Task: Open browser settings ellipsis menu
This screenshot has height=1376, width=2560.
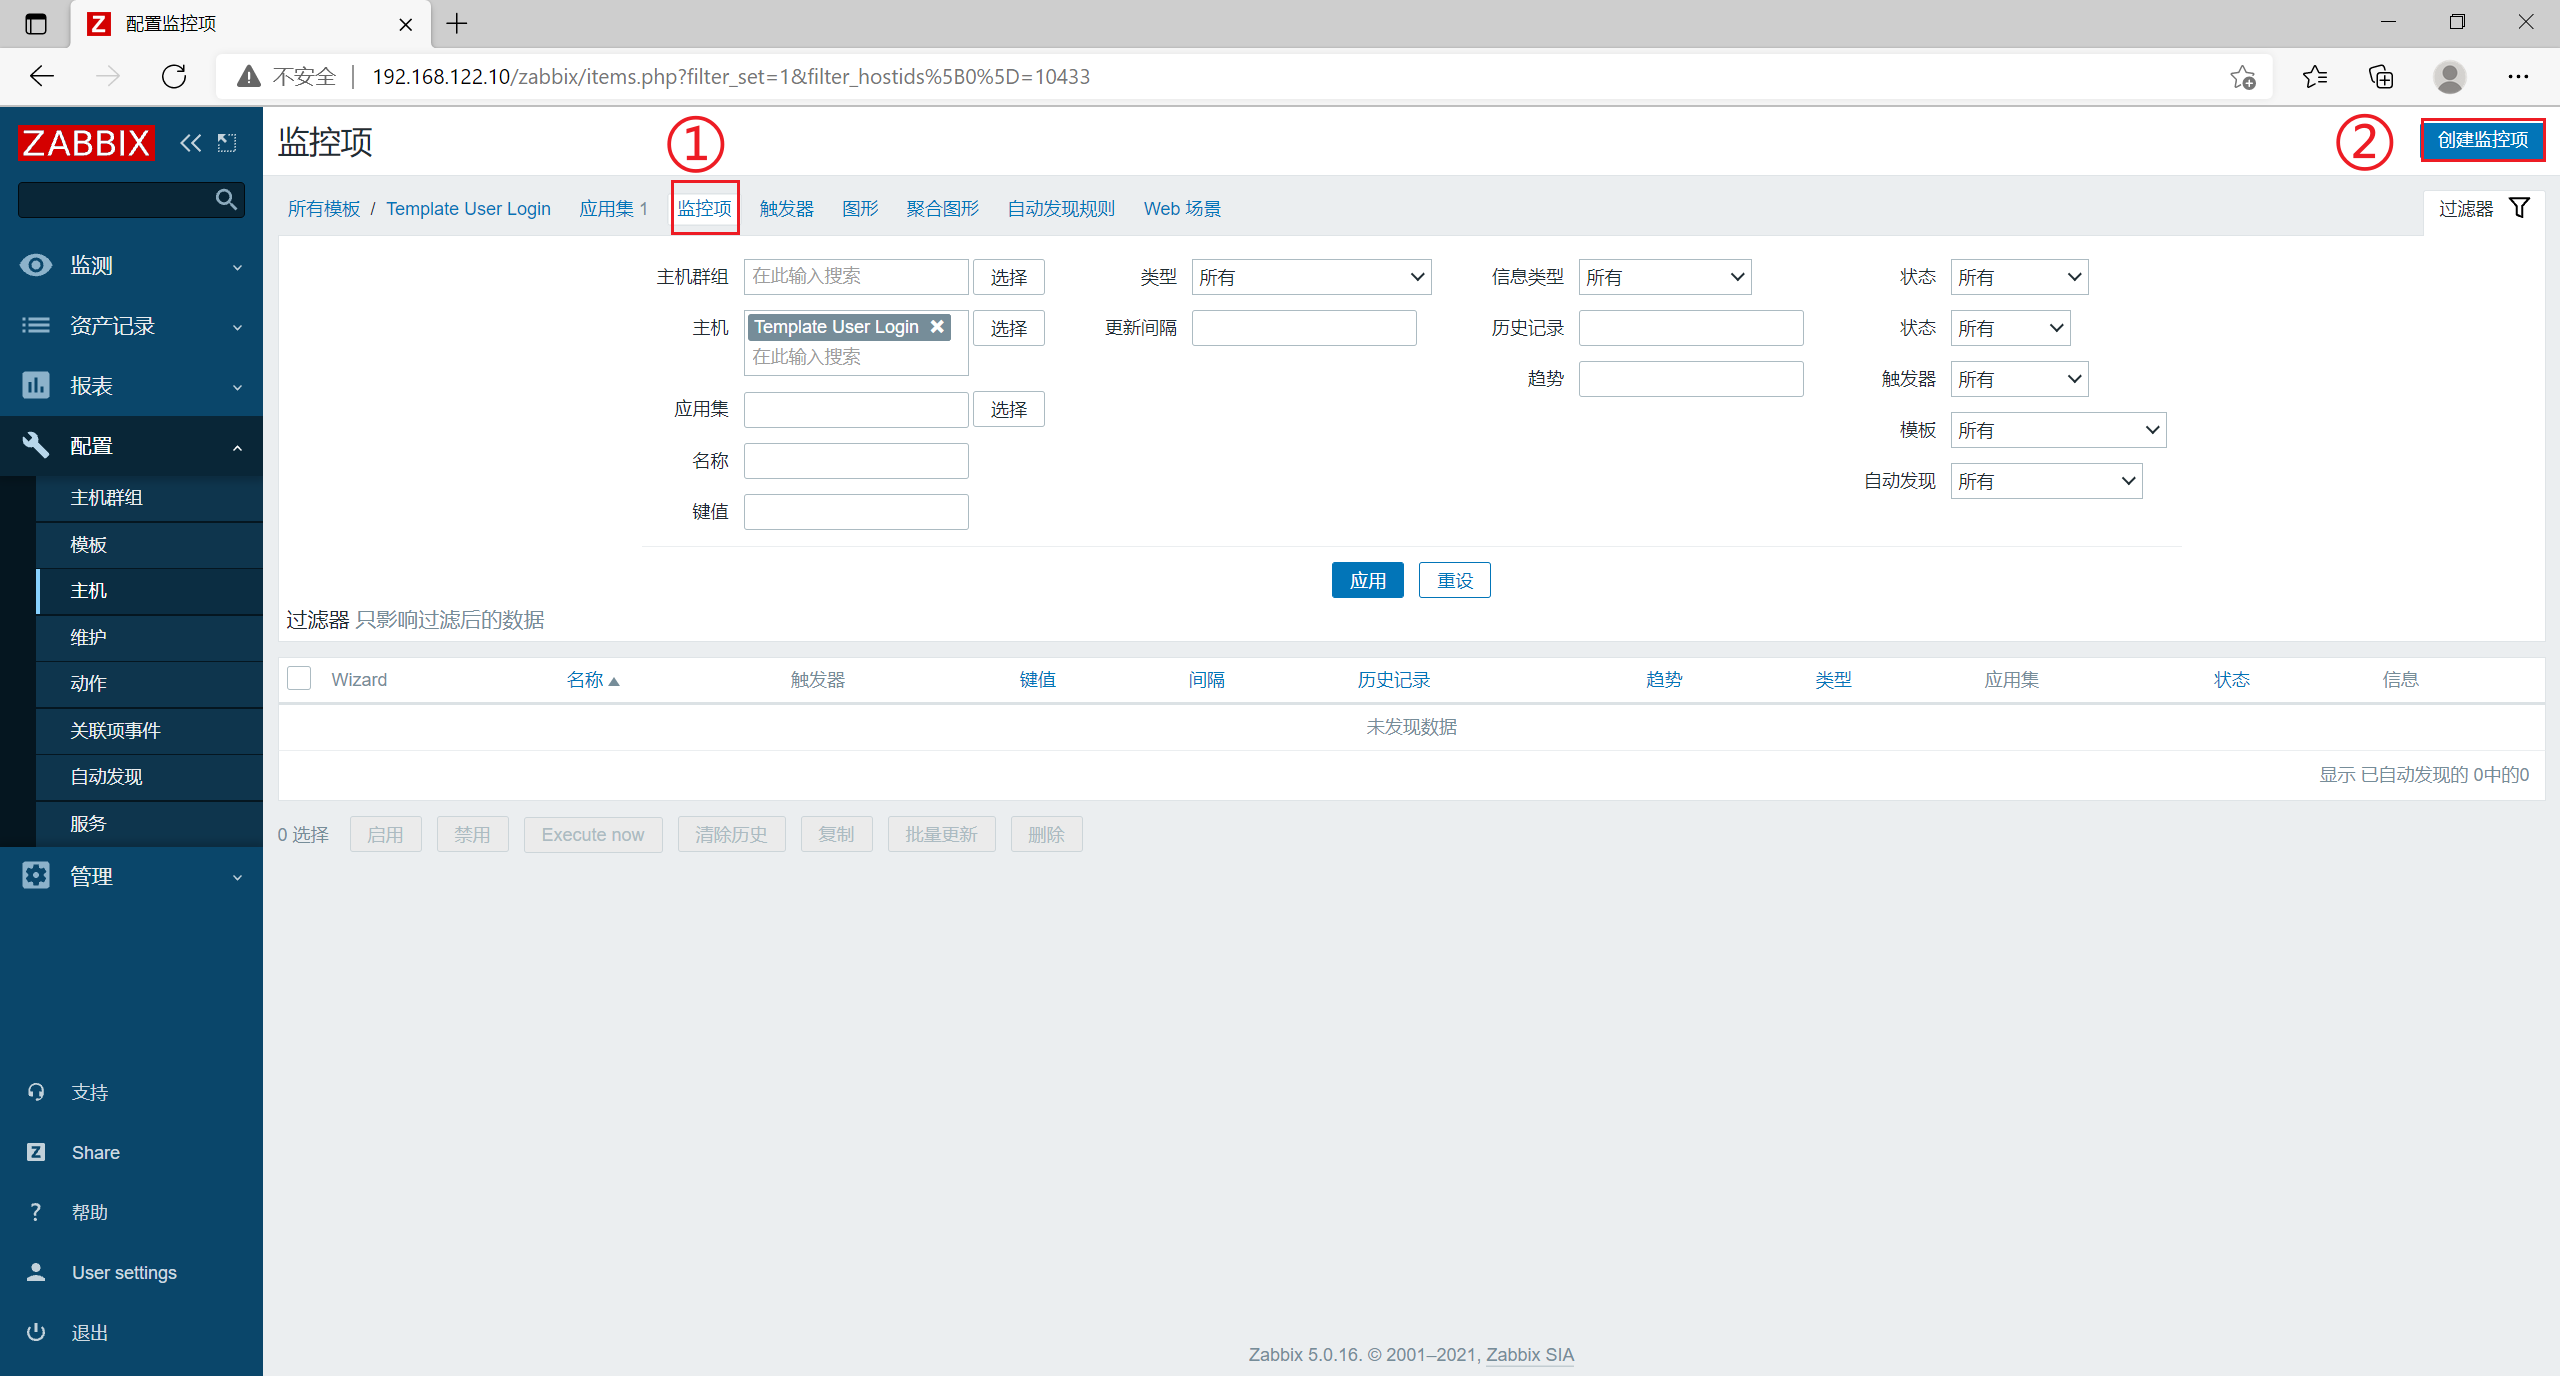Action: point(2518,77)
